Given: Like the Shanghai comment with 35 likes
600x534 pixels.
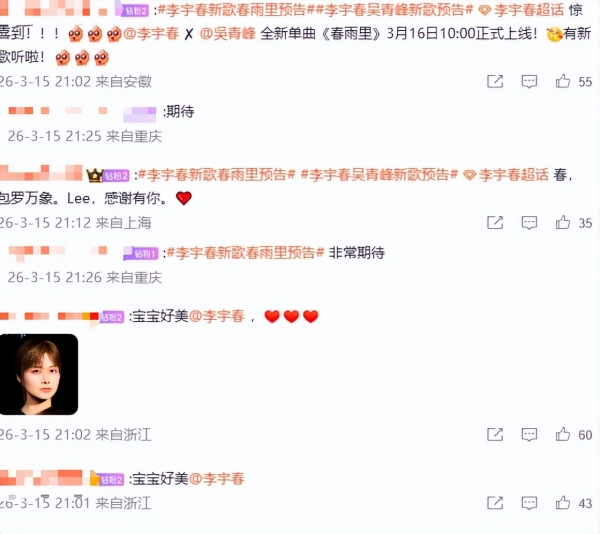Looking at the screenshot, I should [562, 222].
